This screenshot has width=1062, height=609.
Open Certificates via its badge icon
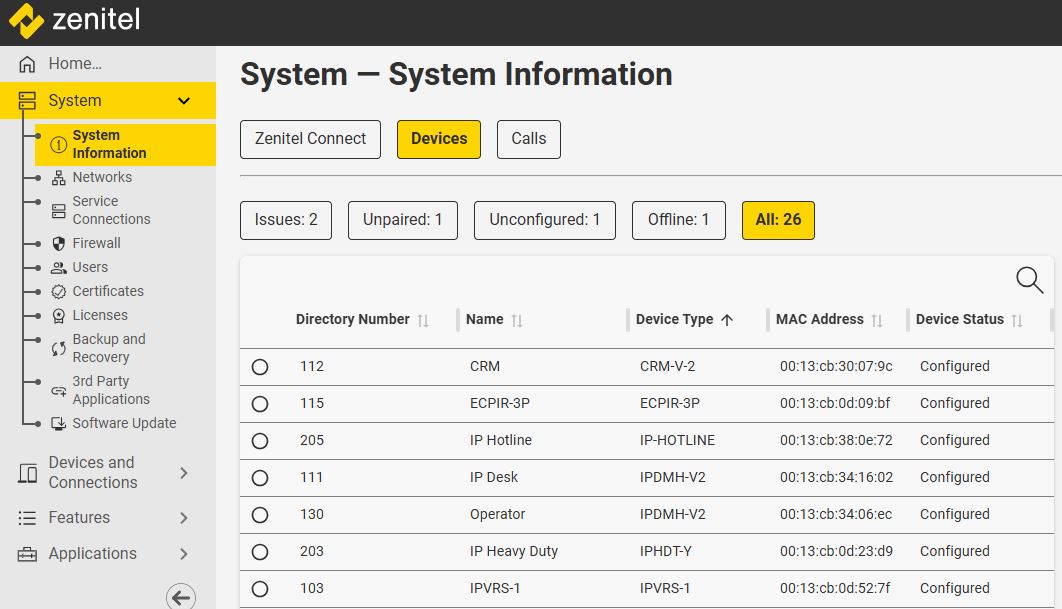click(59, 292)
